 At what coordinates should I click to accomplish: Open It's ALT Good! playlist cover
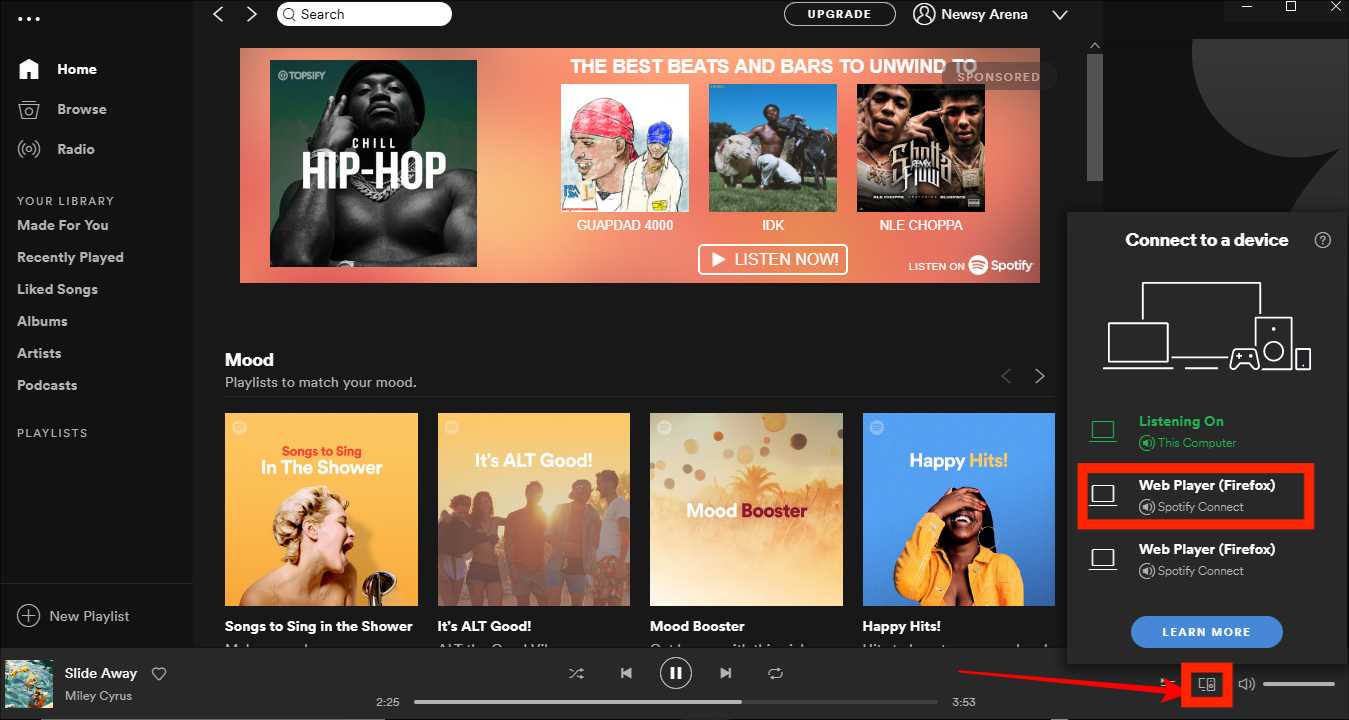click(x=534, y=509)
